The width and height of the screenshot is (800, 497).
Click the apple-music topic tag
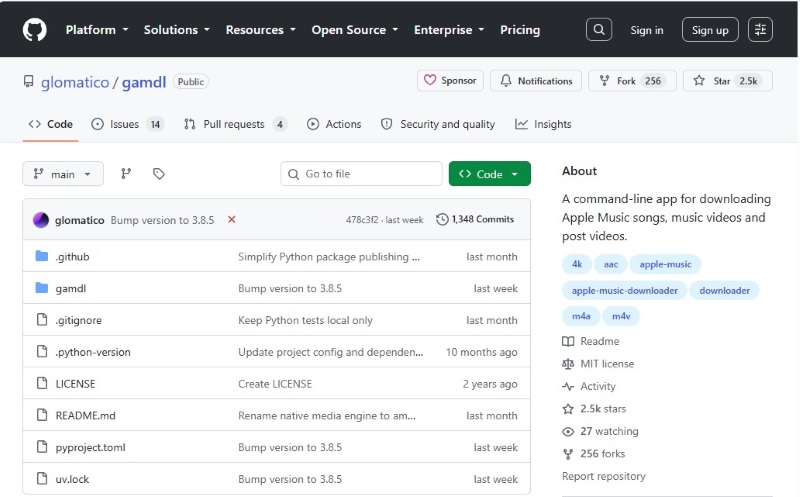[665, 264]
